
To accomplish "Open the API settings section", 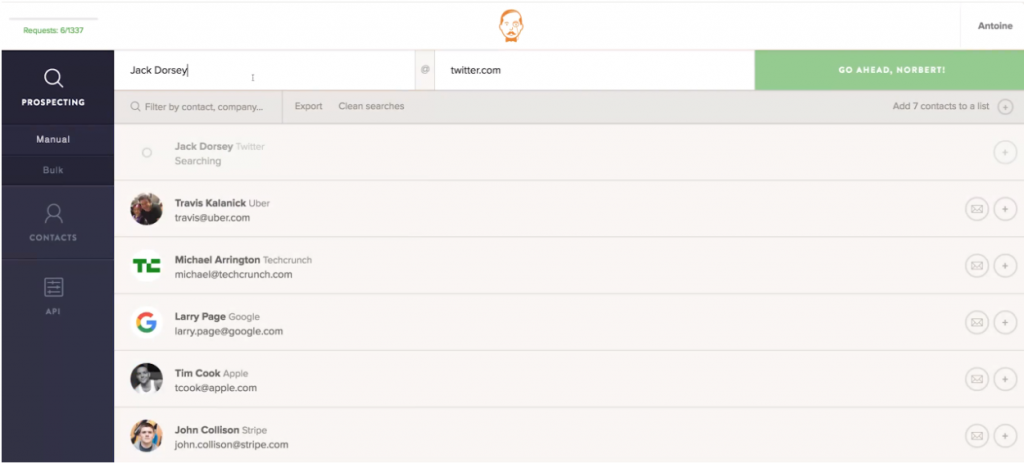I will [x=53, y=296].
